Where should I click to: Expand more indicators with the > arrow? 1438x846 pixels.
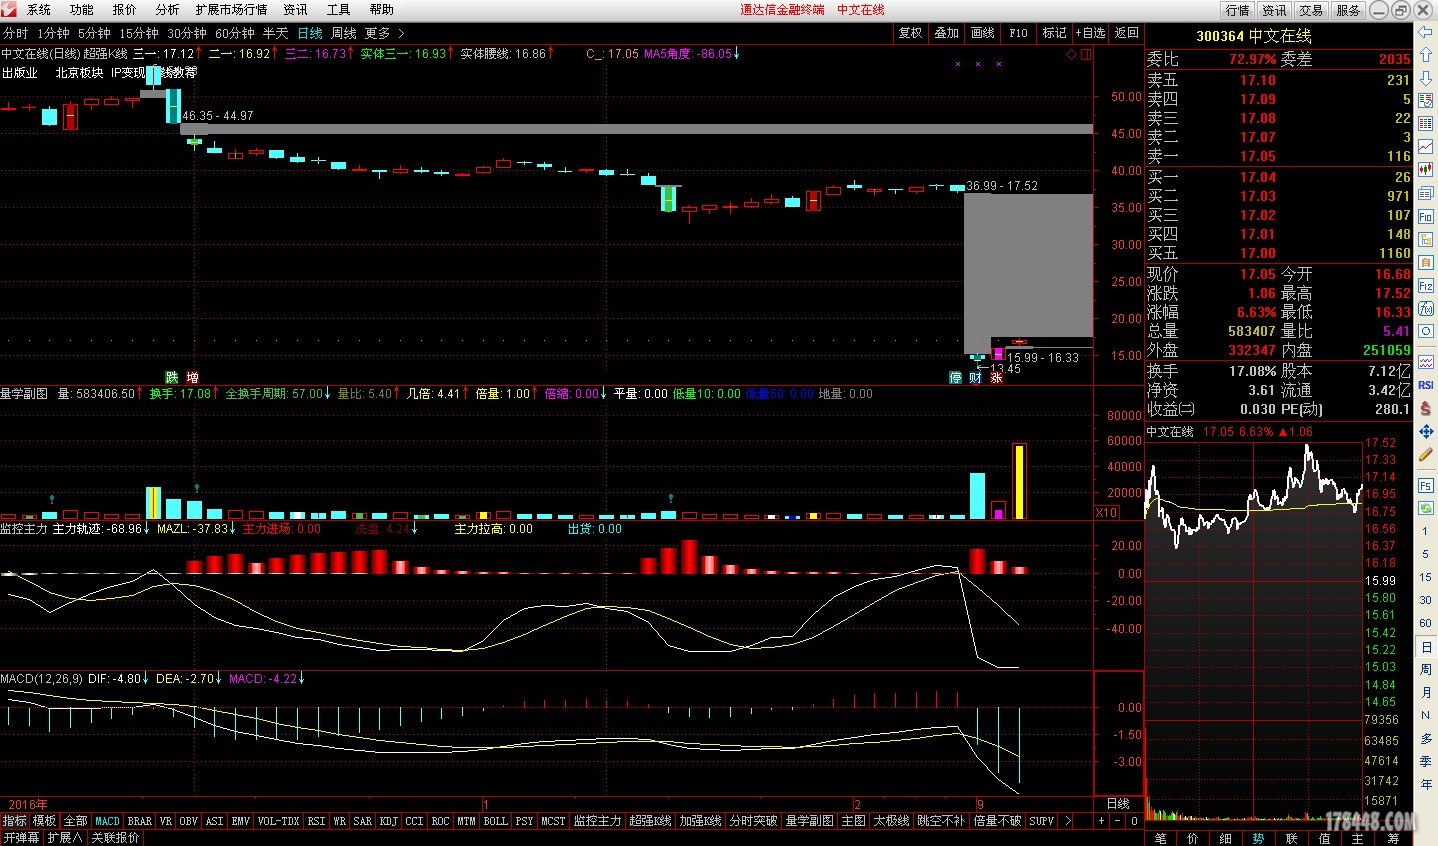[x=1068, y=821]
